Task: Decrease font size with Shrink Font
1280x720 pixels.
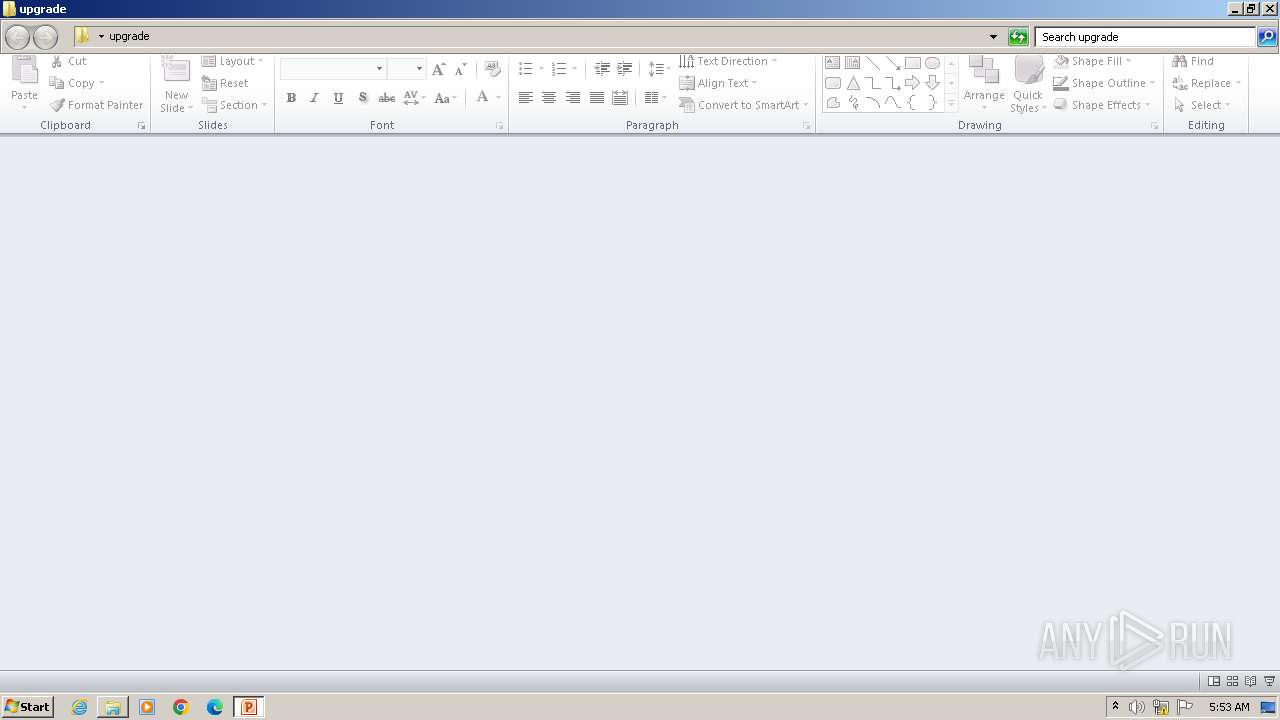Action: [x=461, y=69]
